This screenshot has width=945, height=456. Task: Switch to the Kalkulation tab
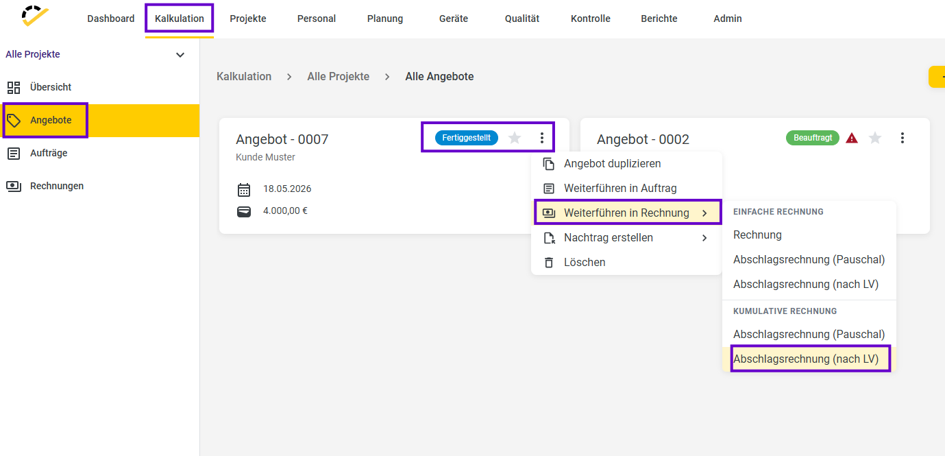tap(179, 19)
